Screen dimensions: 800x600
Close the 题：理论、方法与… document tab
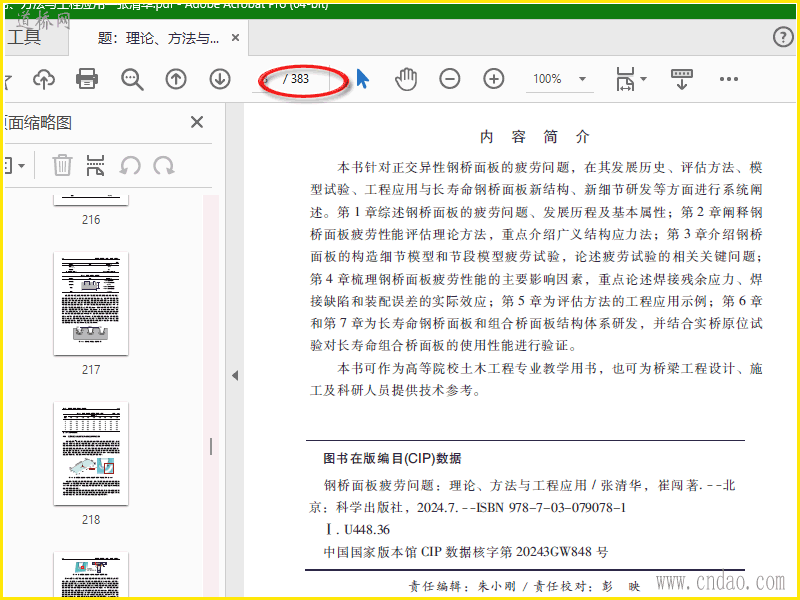[x=235, y=38]
